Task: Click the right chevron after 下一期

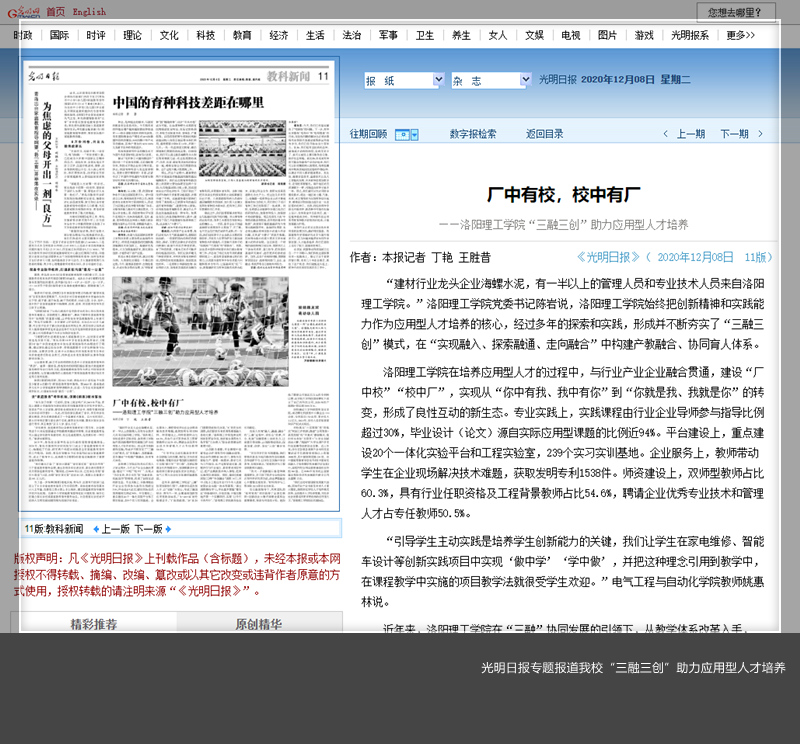Action: click(760, 134)
